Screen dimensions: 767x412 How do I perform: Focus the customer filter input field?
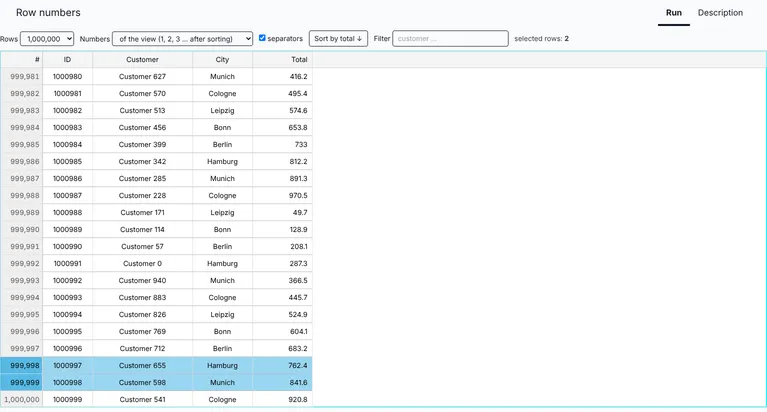tap(450, 39)
